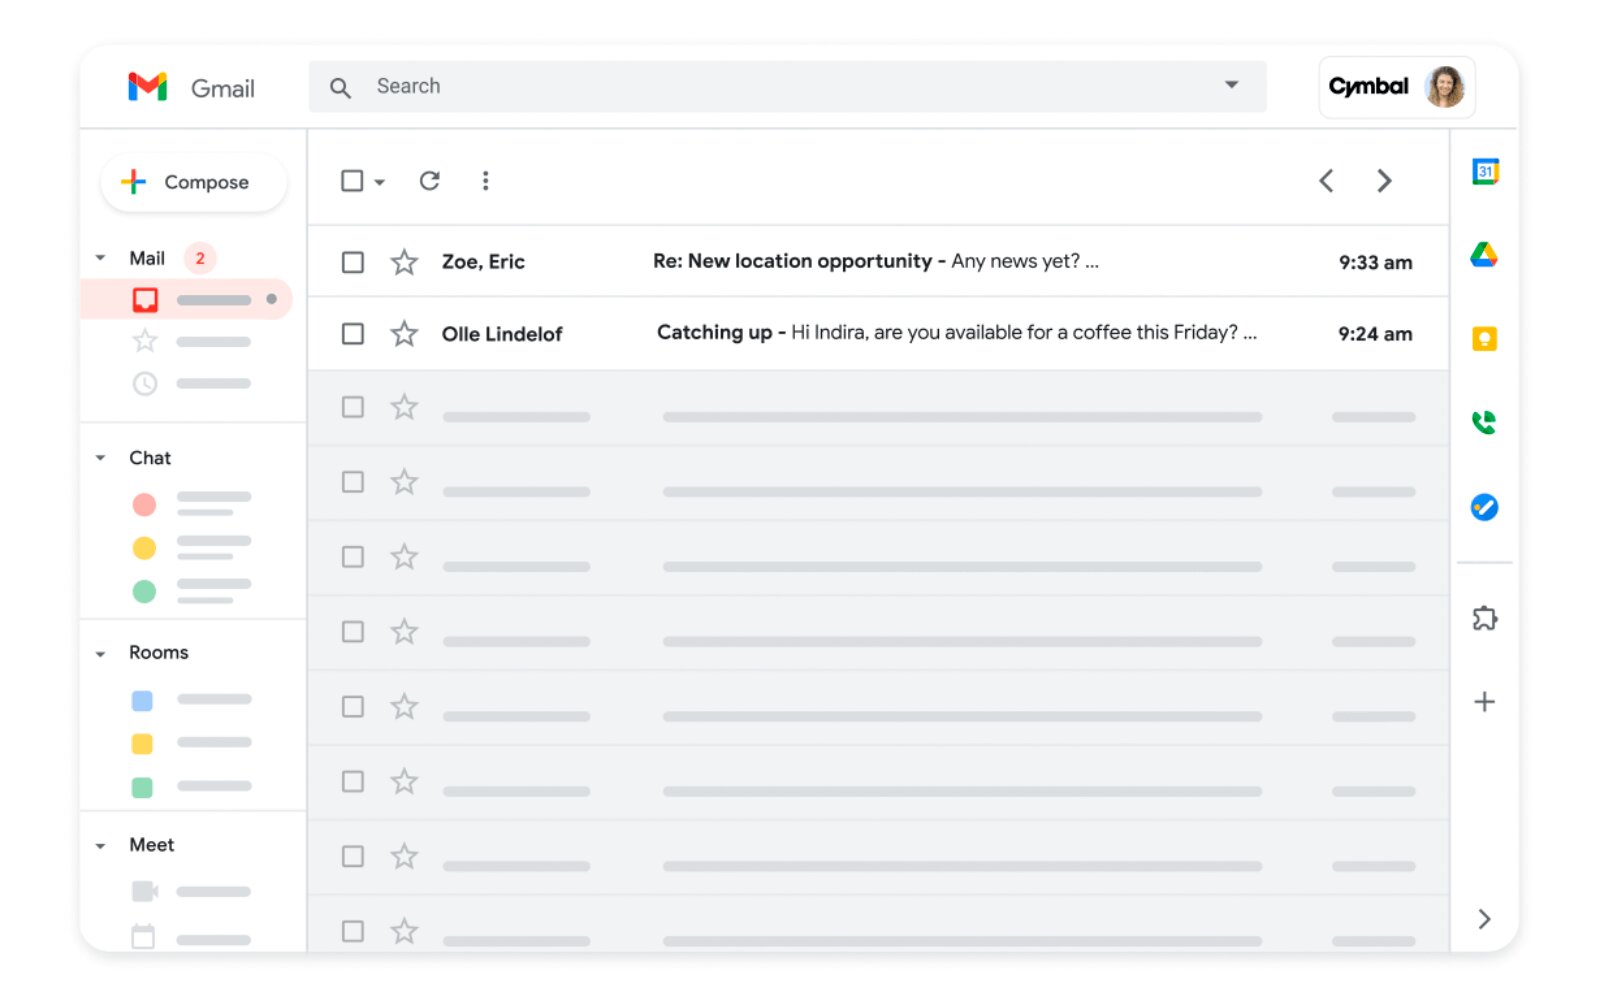Image resolution: width=1600 pixels, height=1000 pixels.
Task: Collapse the Meet section arrow
Action: coord(100,846)
